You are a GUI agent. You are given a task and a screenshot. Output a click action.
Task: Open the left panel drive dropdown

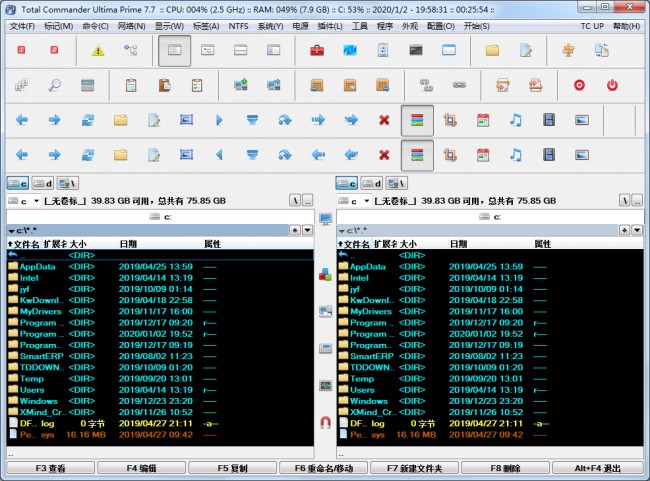[24, 201]
